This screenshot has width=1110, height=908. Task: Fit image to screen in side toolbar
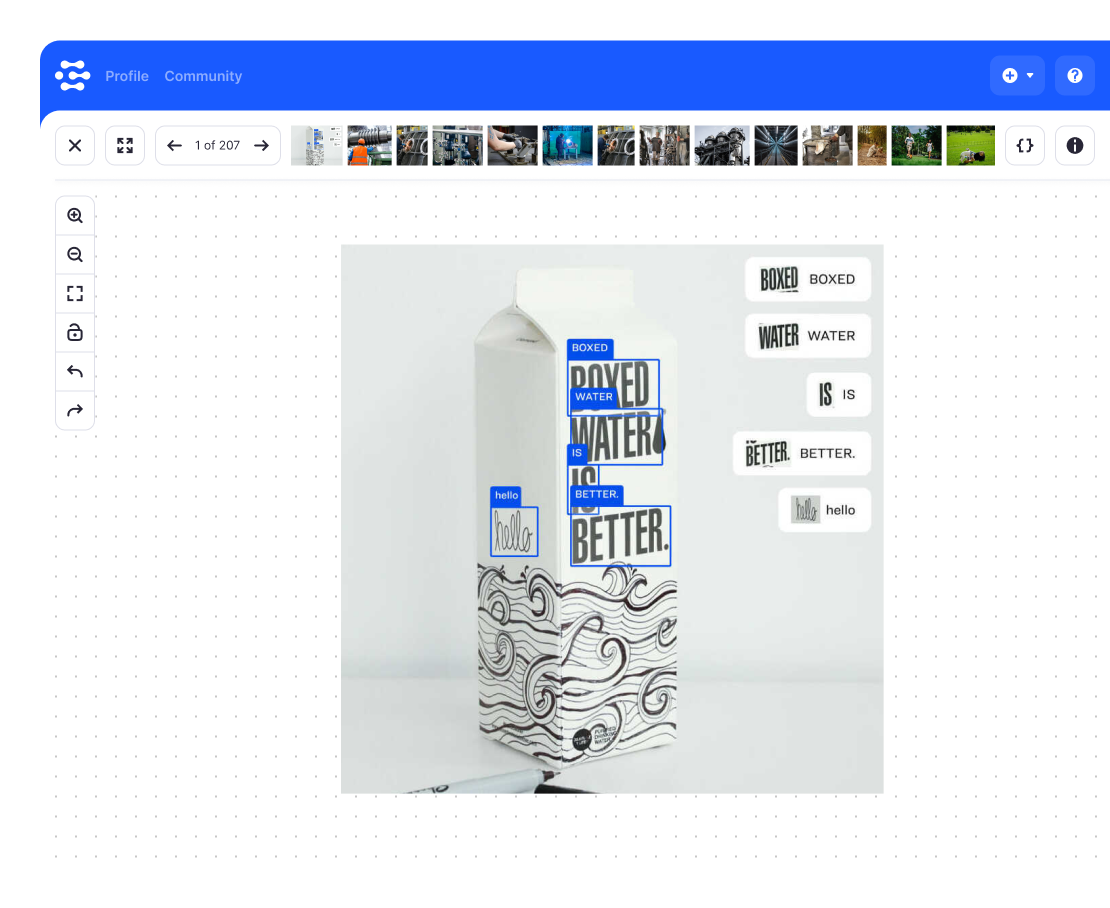pos(75,294)
